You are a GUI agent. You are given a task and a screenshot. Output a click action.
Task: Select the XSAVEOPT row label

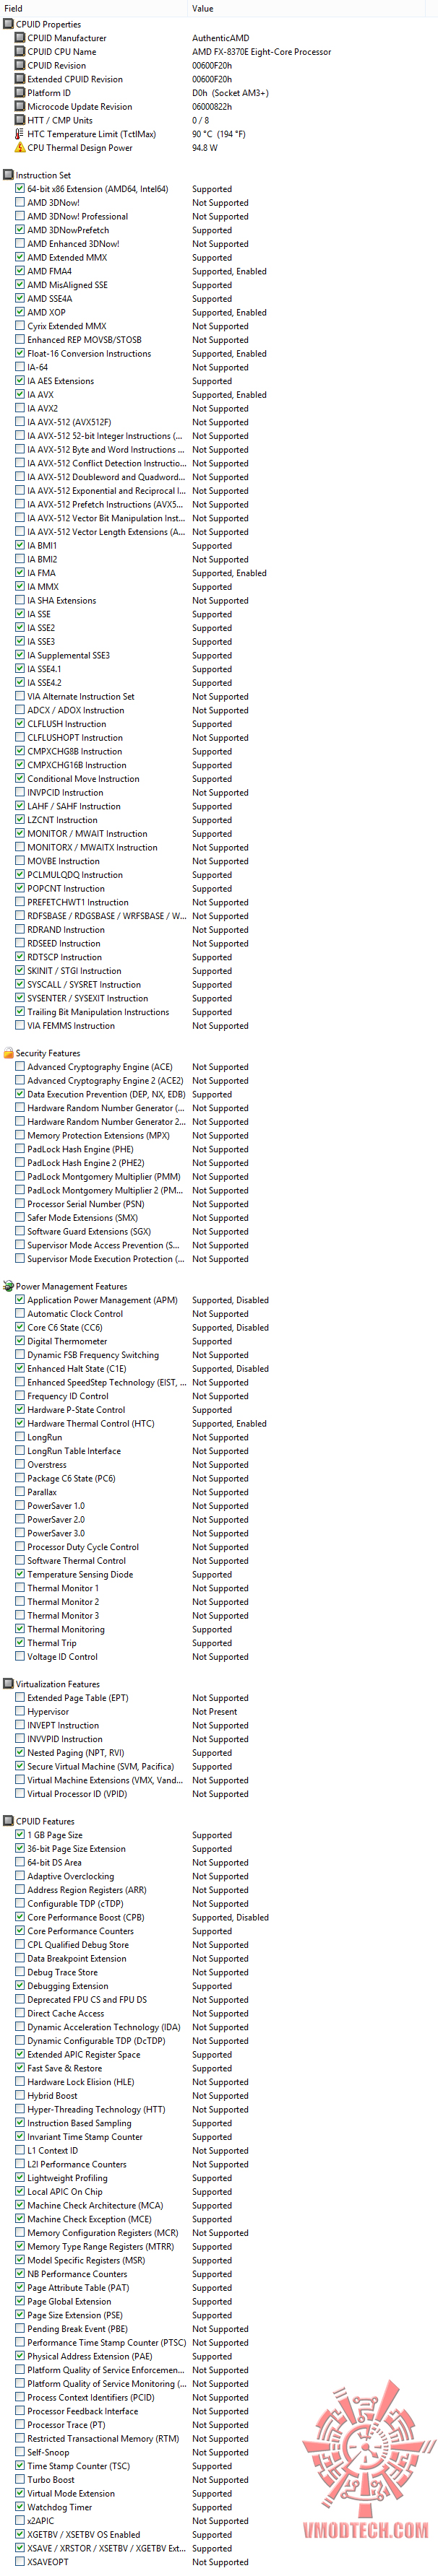(x=48, y=2561)
